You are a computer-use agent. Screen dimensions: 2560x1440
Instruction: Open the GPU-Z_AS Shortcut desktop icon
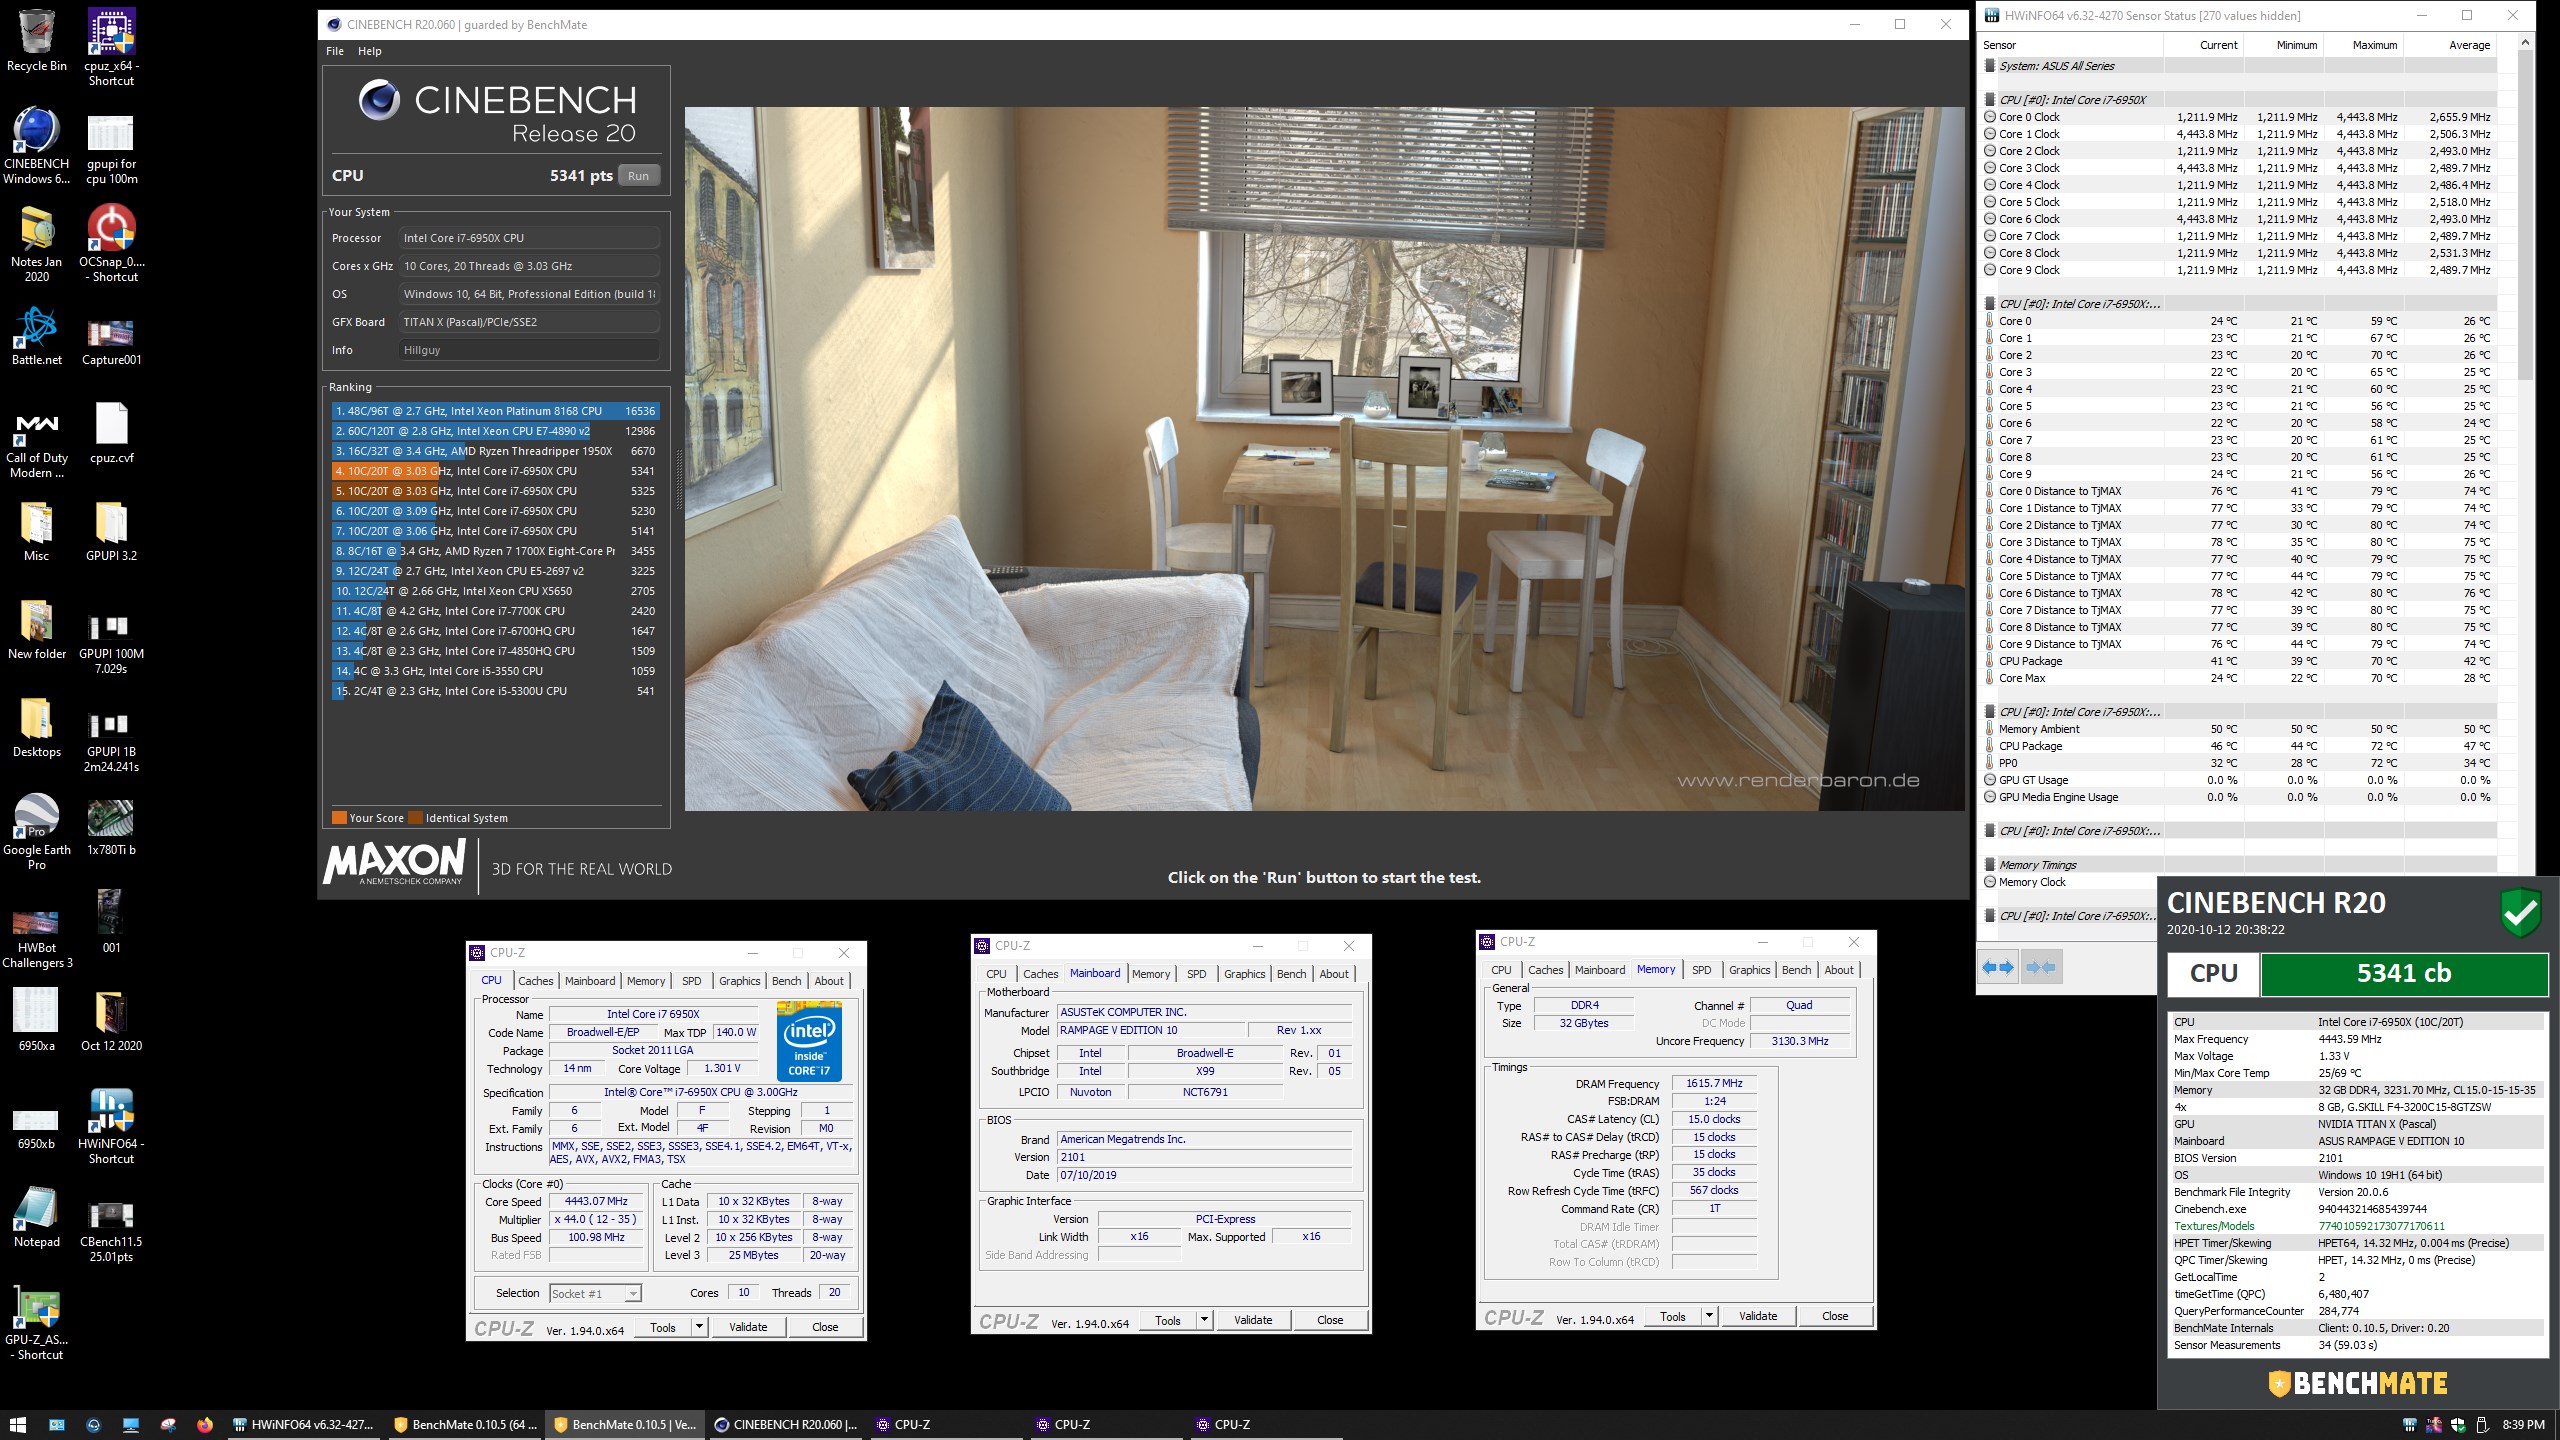coord(37,1322)
